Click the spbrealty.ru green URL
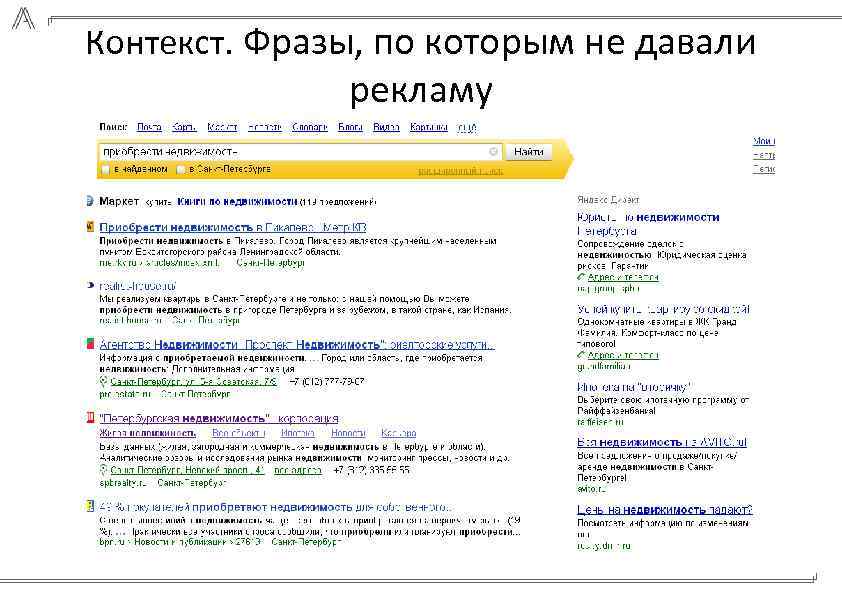The width and height of the screenshot is (842, 595). (x=123, y=483)
